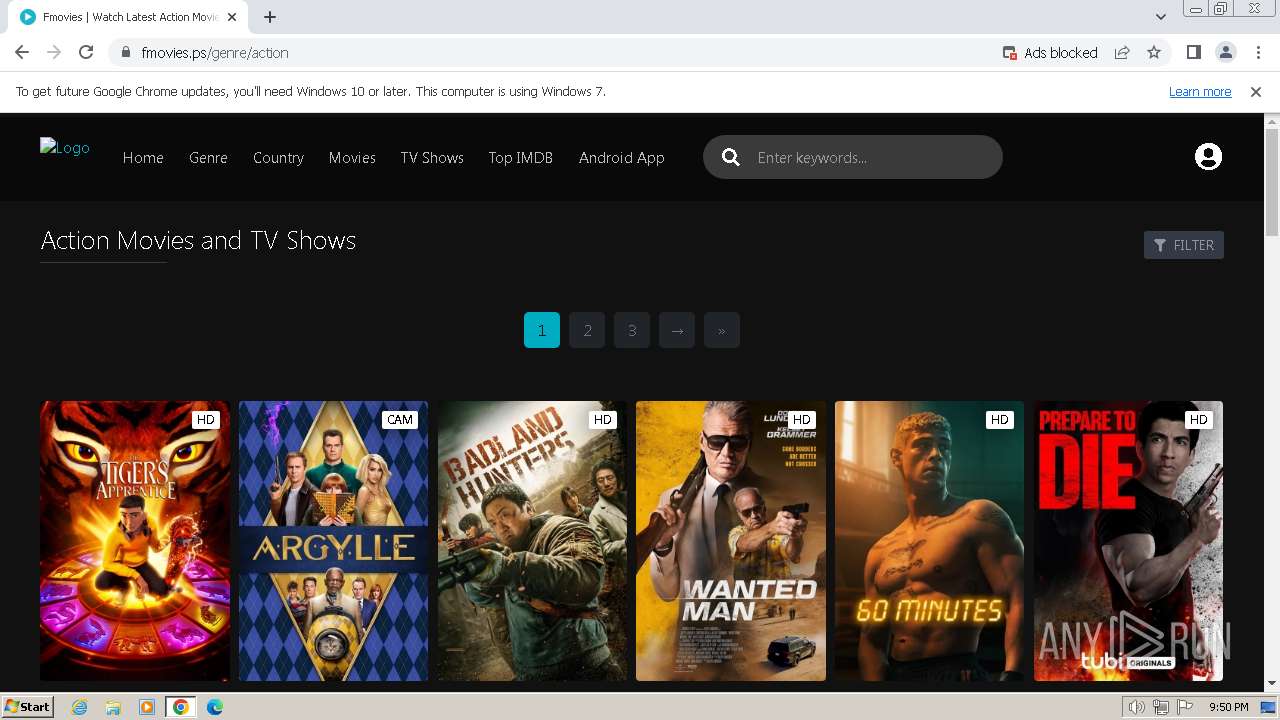Go to Home in site navigation
This screenshot has width=1280, height=720.
click(143, 157)
